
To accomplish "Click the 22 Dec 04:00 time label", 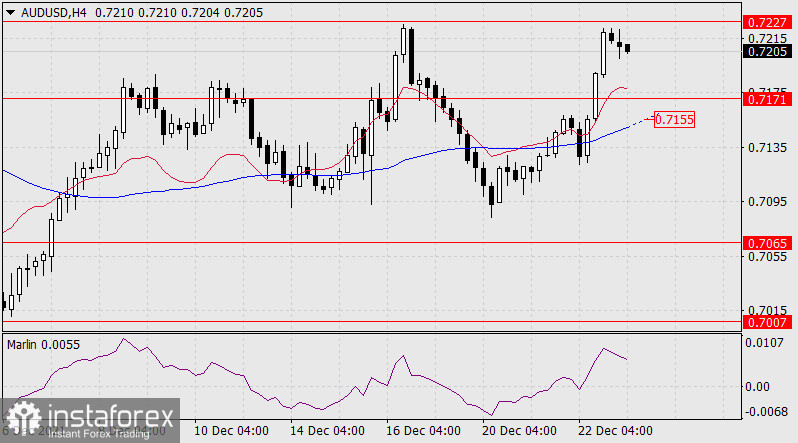I will (x=615, y=431).
